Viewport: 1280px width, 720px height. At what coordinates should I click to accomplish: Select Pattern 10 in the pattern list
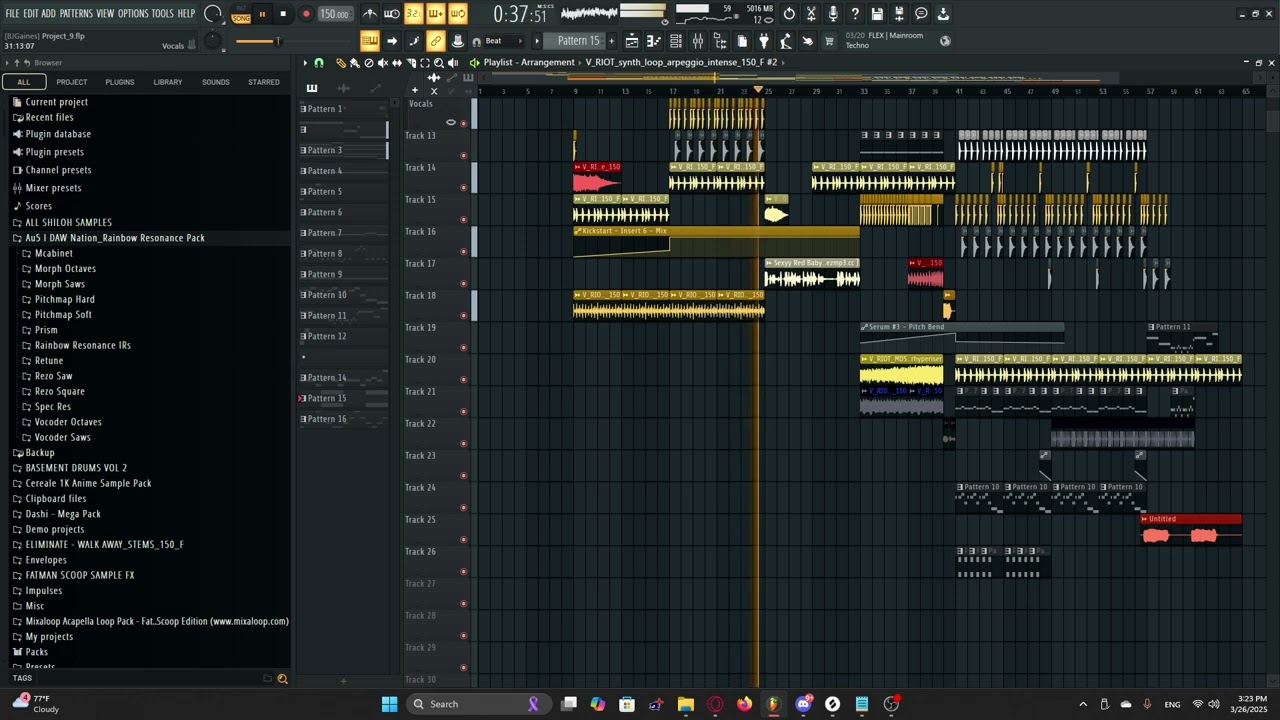pos(326,295)
